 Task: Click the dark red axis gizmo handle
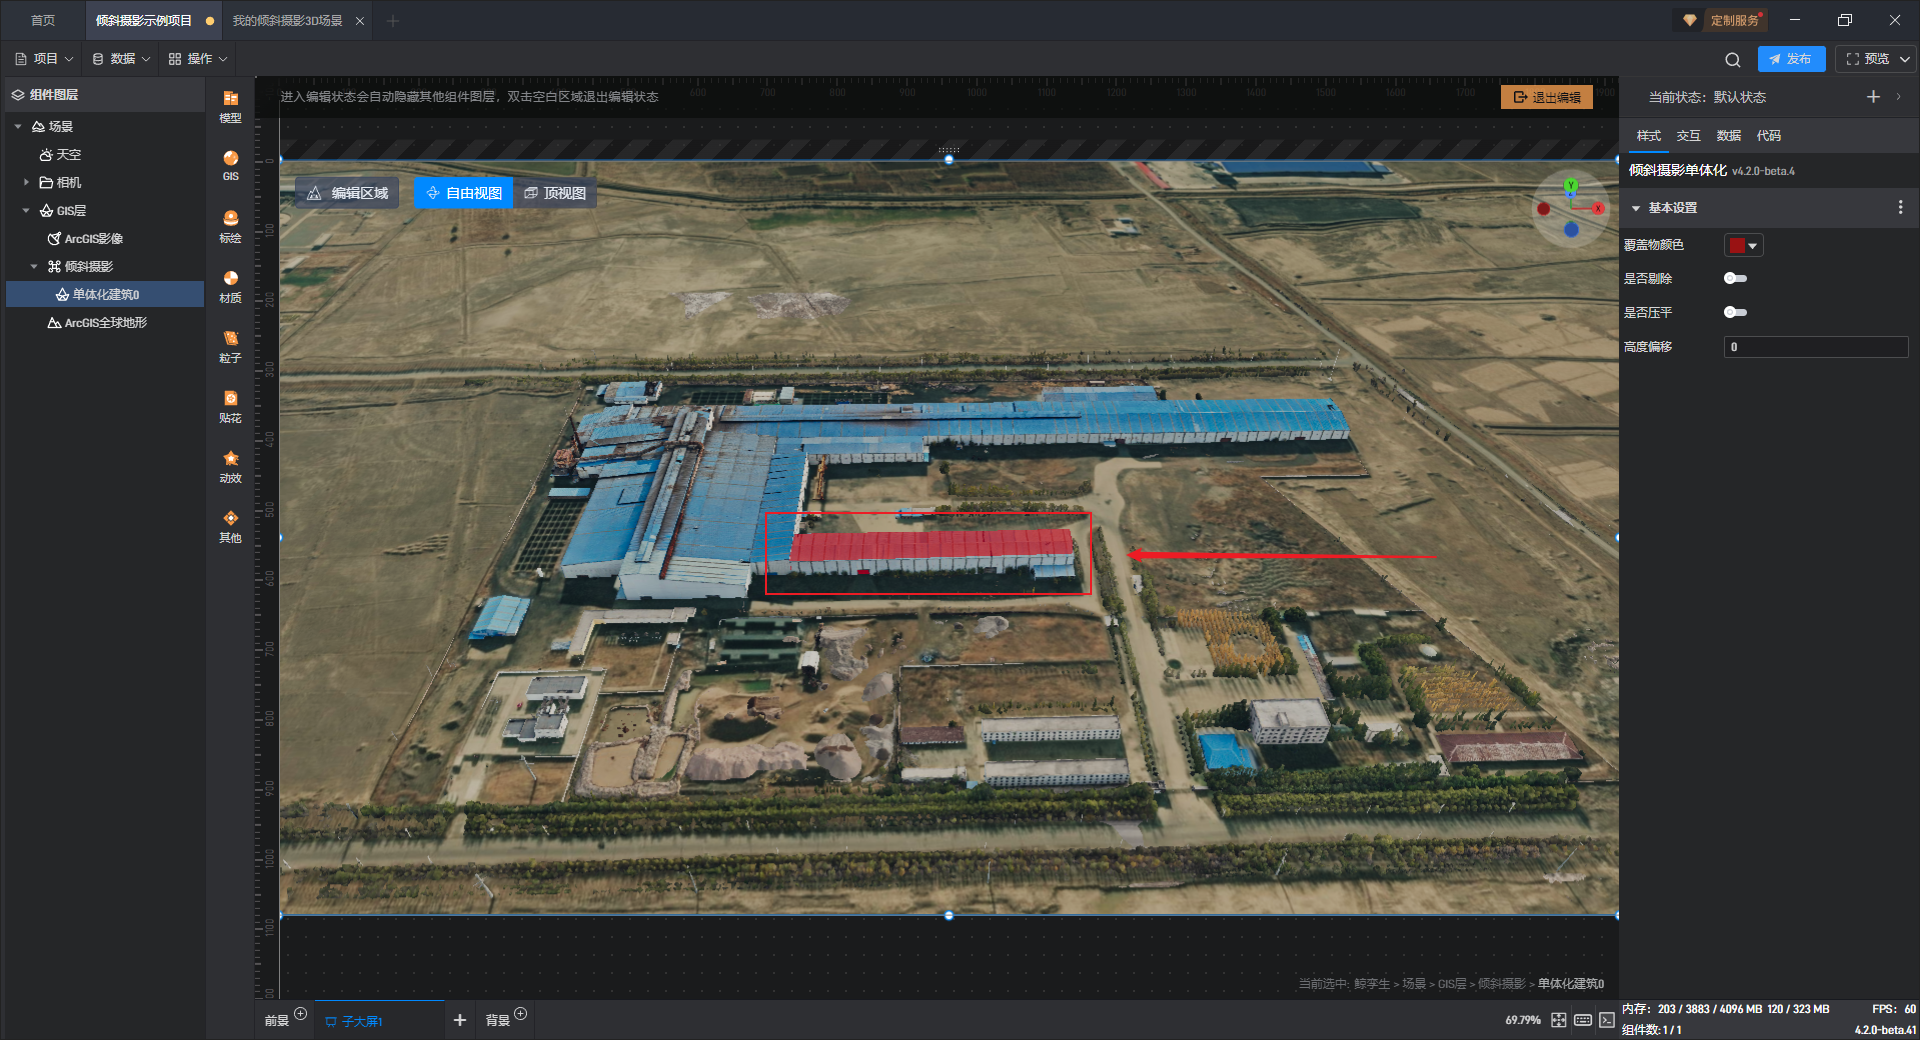[1543, 209]
